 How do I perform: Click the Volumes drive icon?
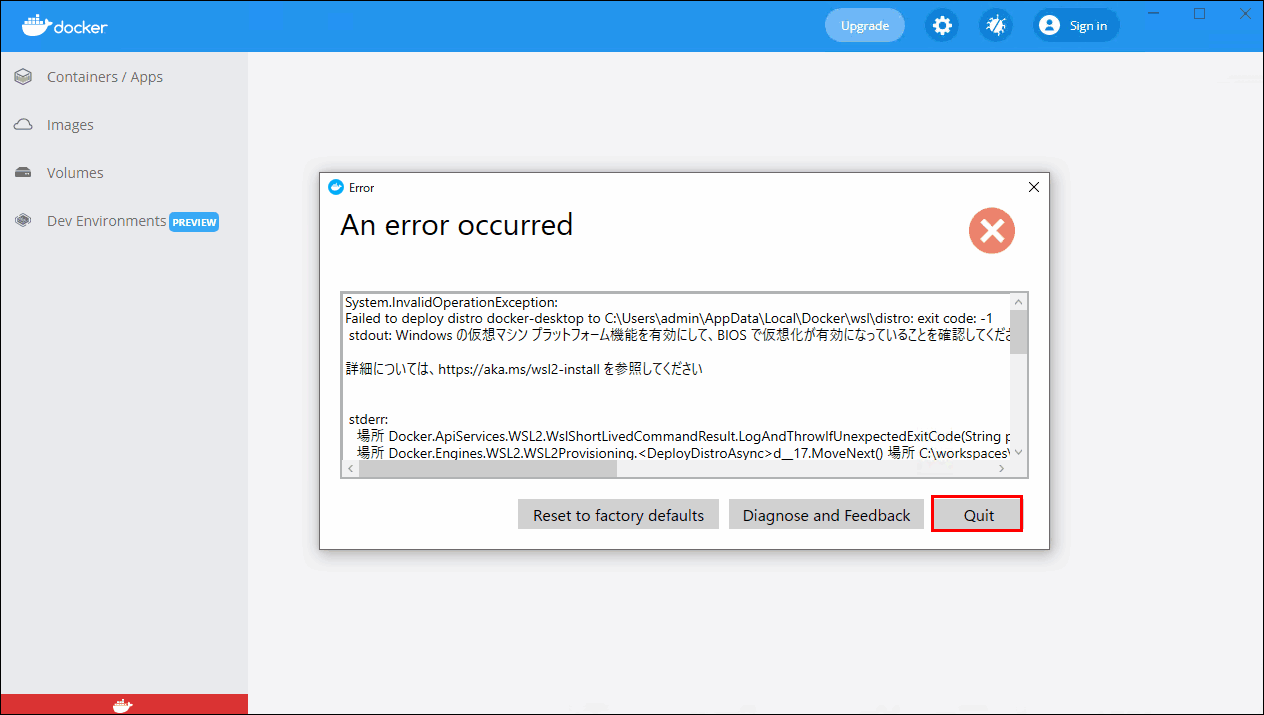click(23, 173)
